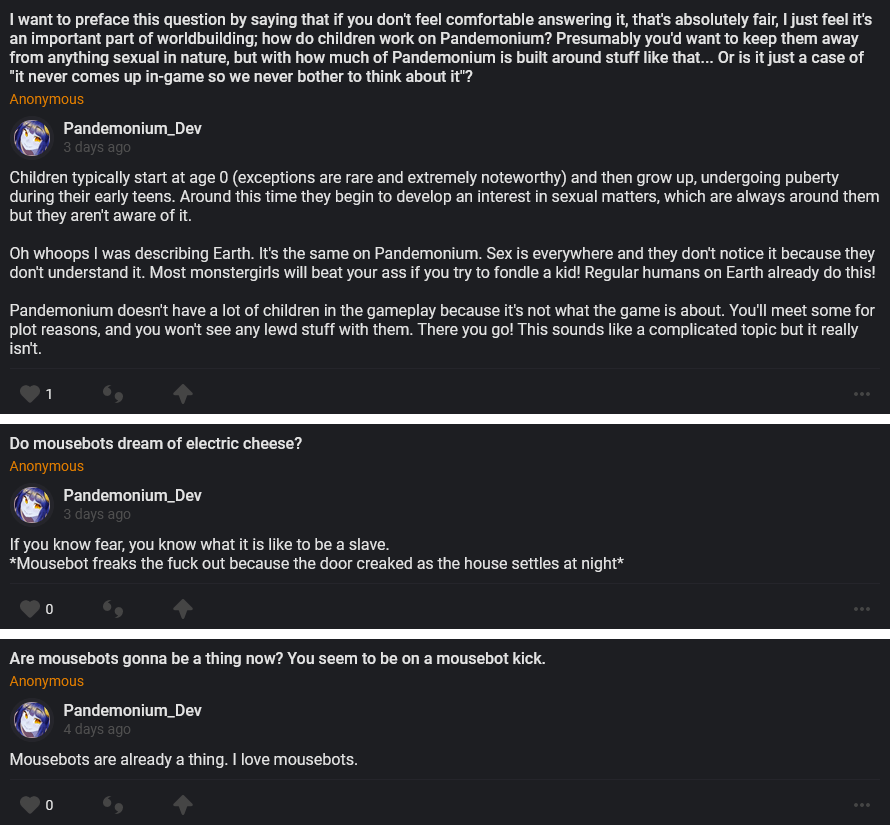Viewport: 890px width, 825px height.
Task: Open "Are mousebots gonna be a thing" question
Action: tap(277, 658)
